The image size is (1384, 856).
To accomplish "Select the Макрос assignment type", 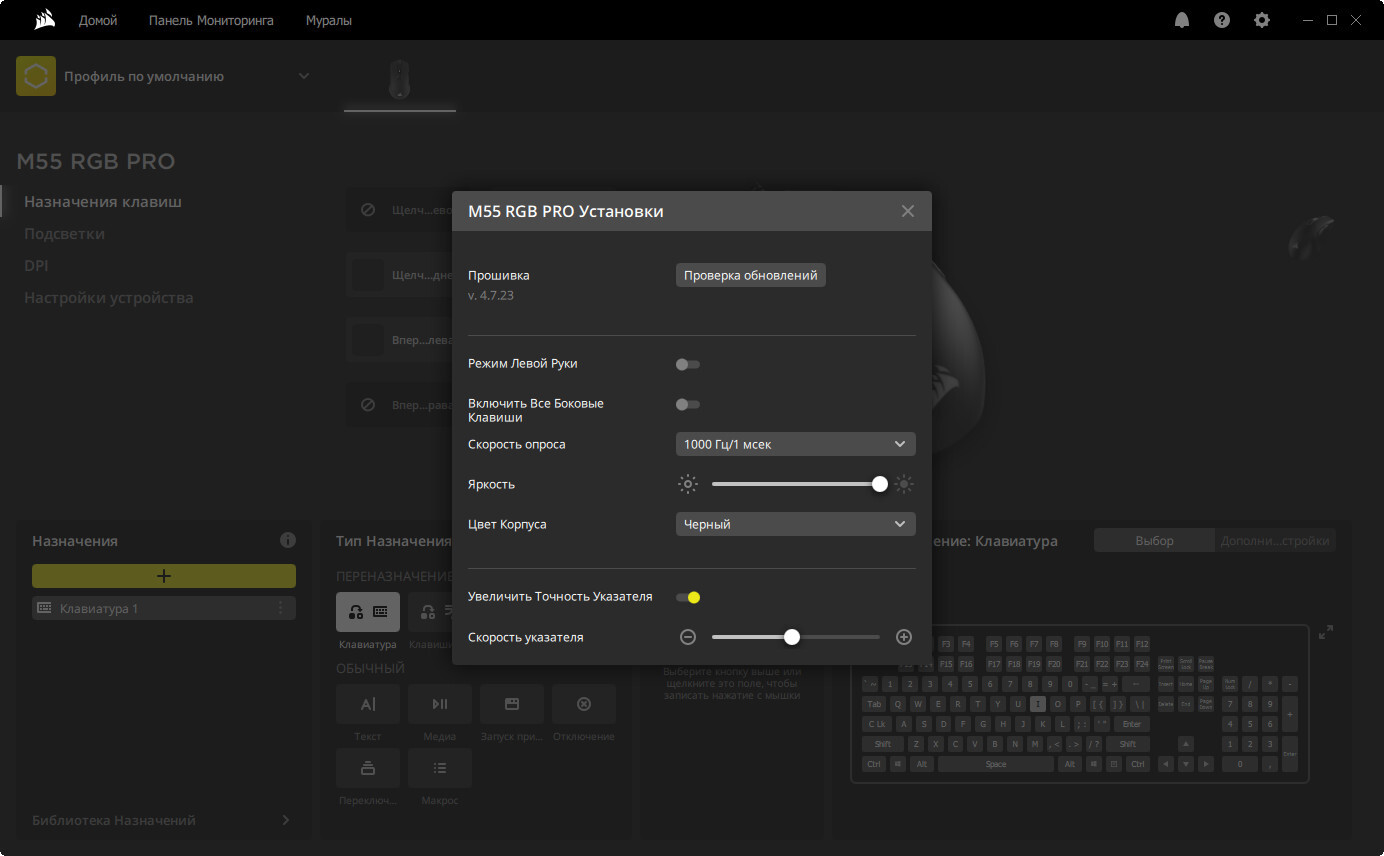I will click(440, 768).
